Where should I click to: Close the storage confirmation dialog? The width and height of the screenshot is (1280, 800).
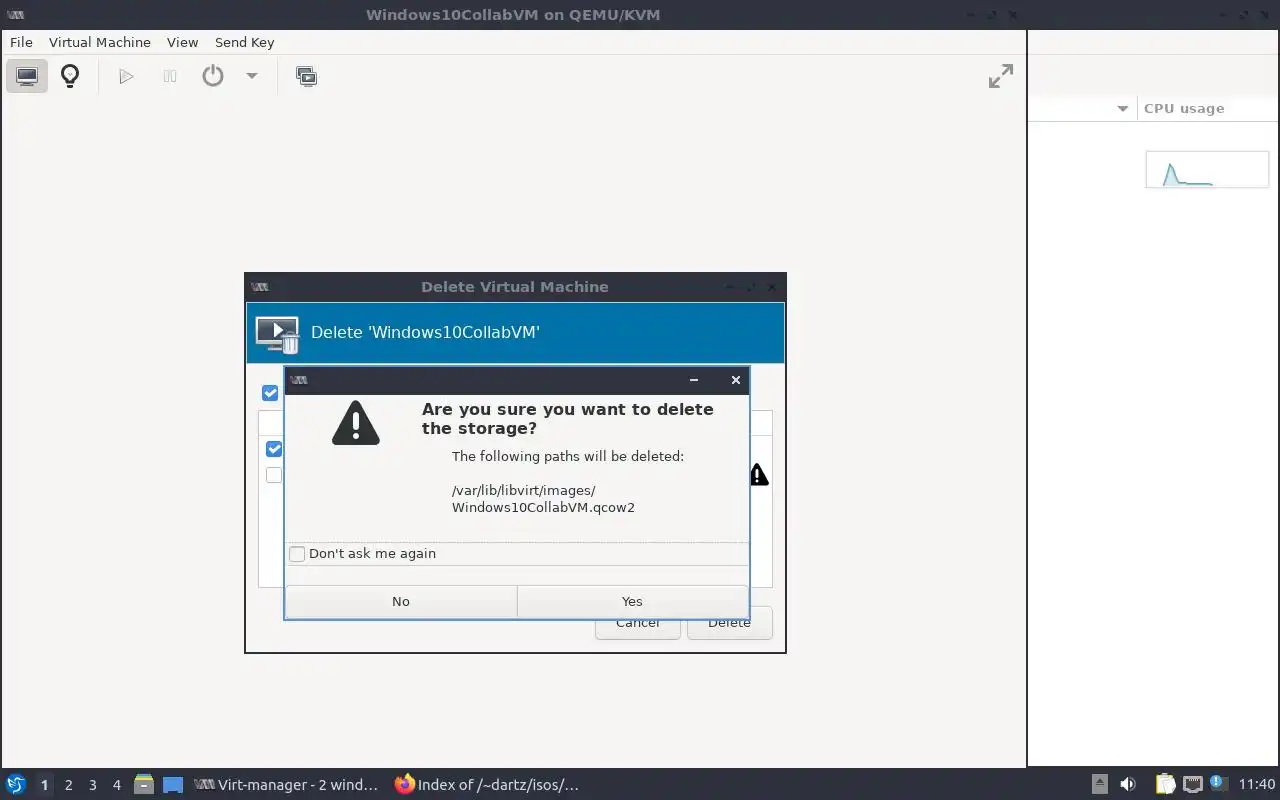(736, 380)
